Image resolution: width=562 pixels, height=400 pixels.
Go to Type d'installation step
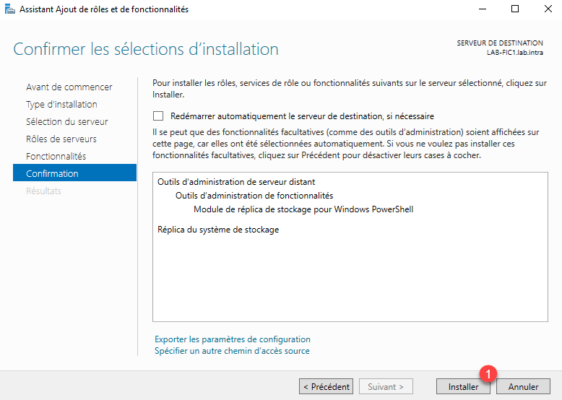(x=62, y=104)
